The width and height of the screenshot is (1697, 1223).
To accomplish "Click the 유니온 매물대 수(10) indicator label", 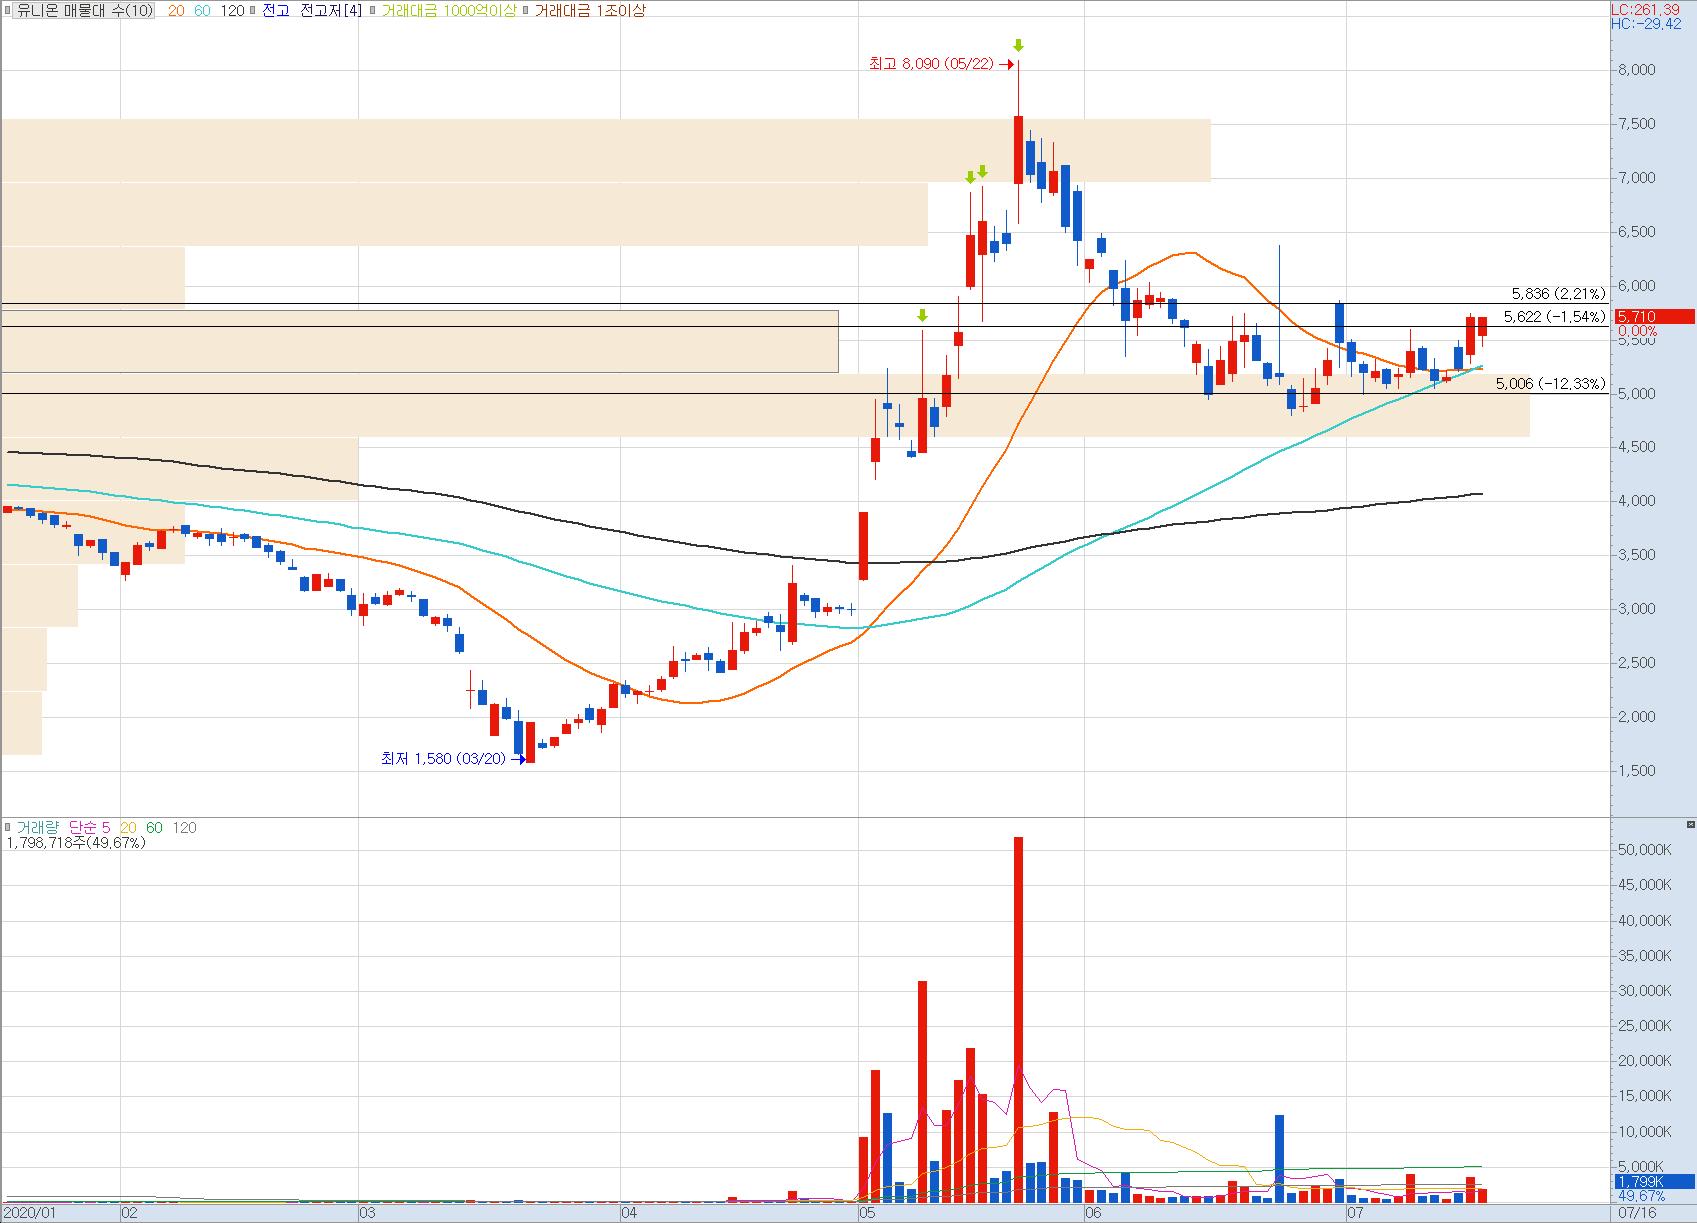I will coord(85,10).
